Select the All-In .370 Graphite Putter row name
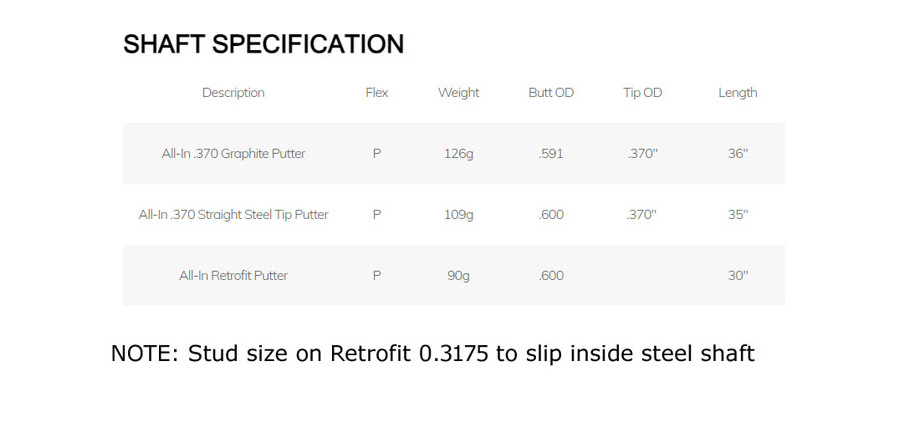 (233, 153)
